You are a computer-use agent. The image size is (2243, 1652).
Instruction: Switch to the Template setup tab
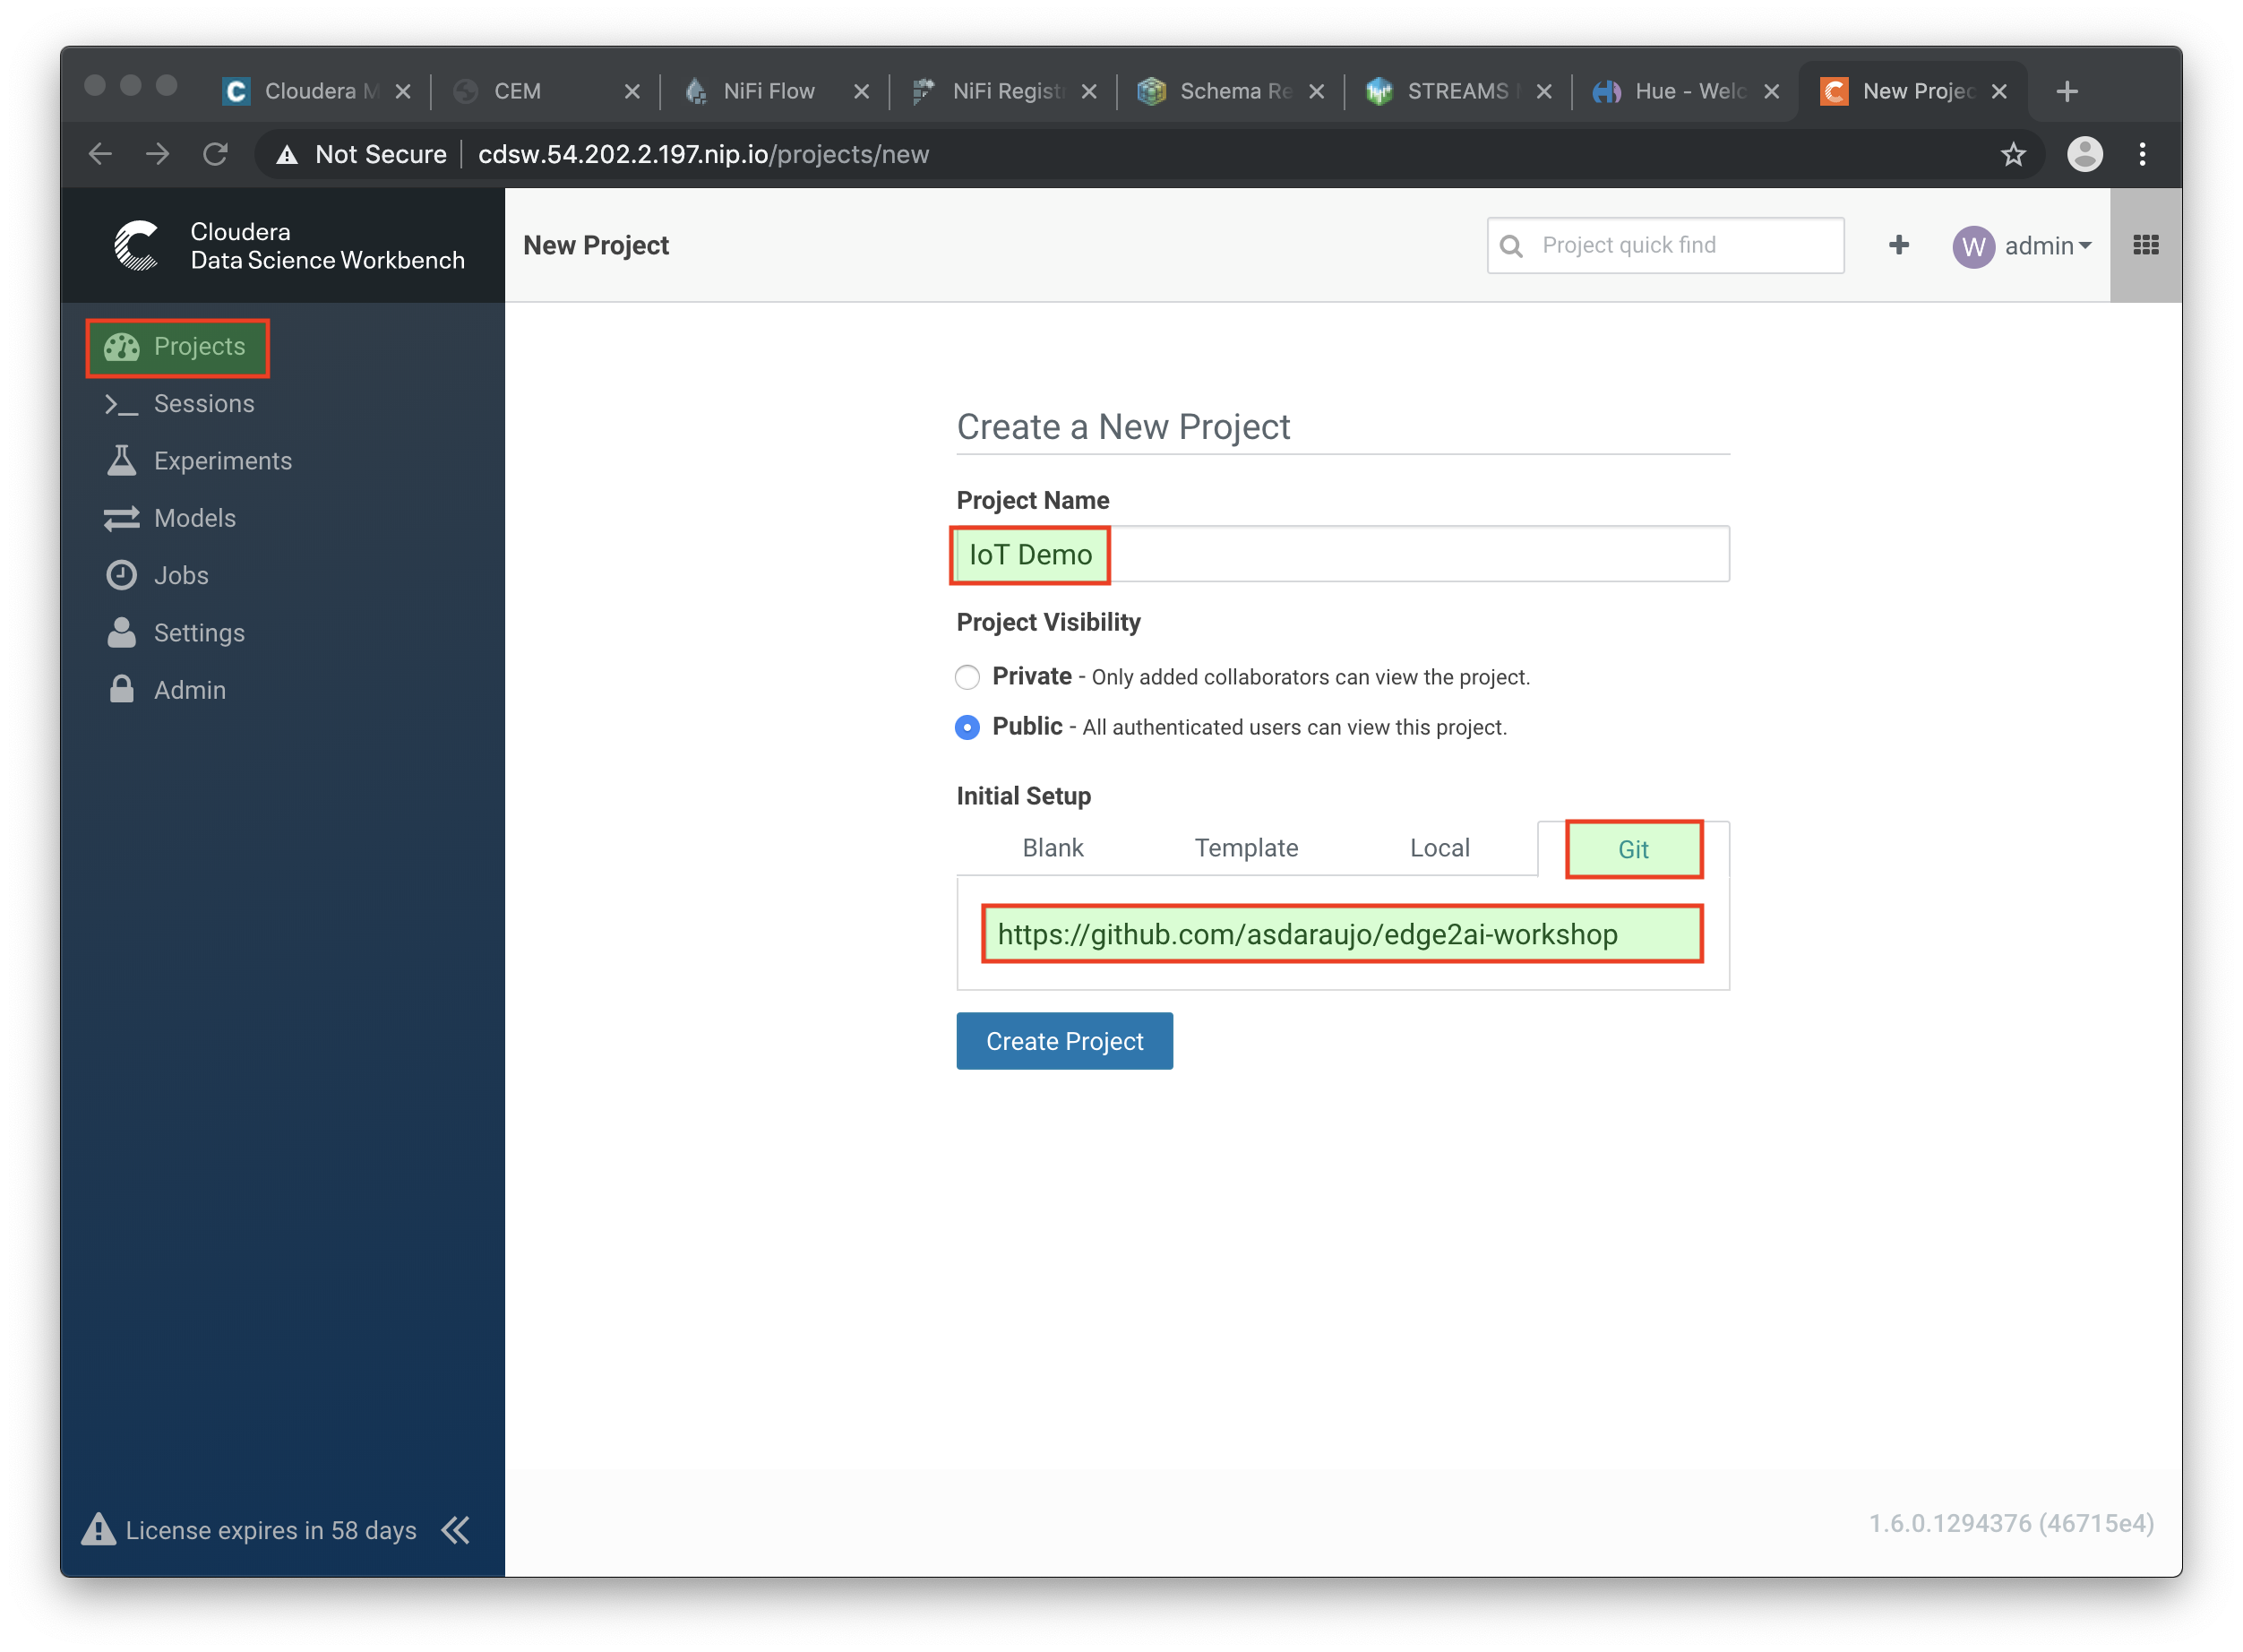click(1245, 848)
